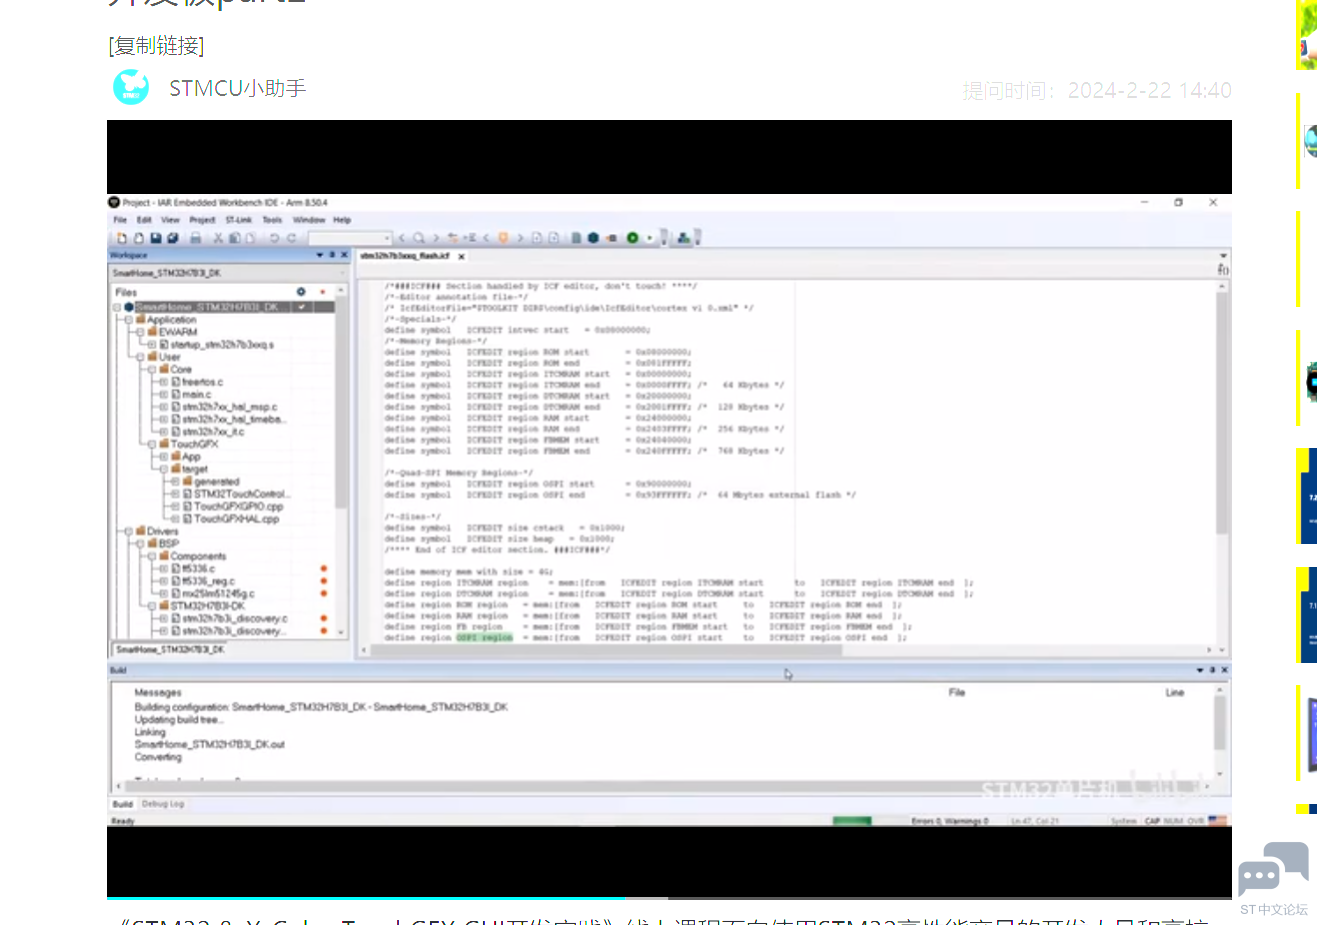Viewport: 1317px width, 925px height.
Task: Click the New Document toolbar icon
Action: pos(122,238)
